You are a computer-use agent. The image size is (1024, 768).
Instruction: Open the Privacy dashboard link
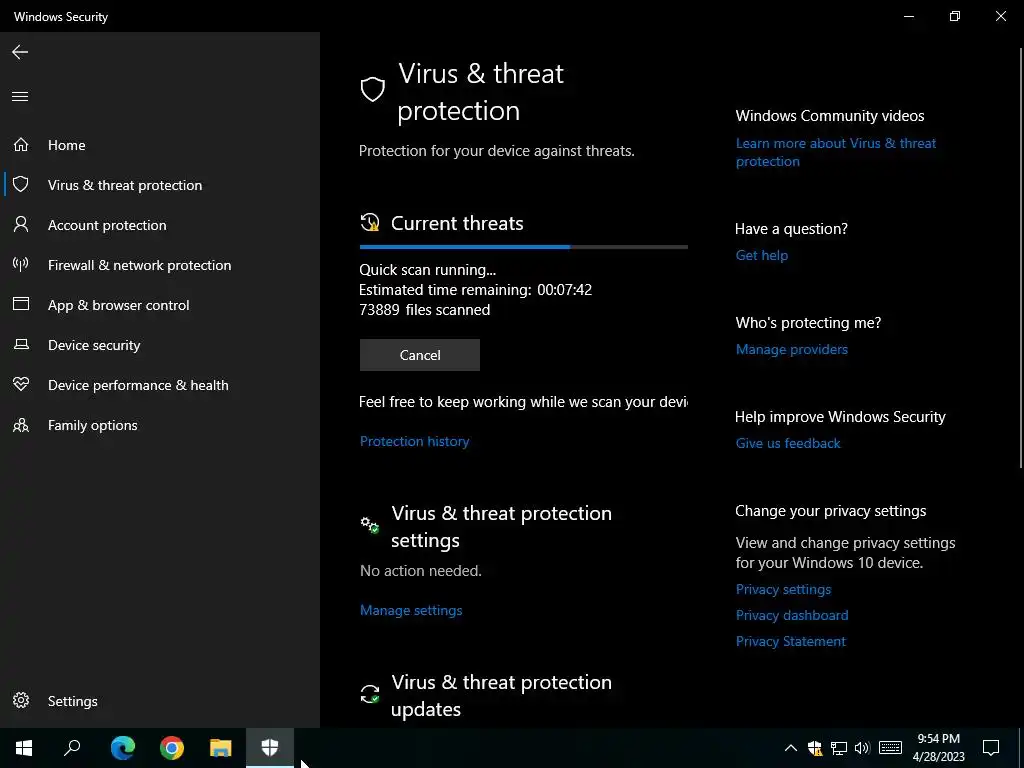[x=792, y=615]
